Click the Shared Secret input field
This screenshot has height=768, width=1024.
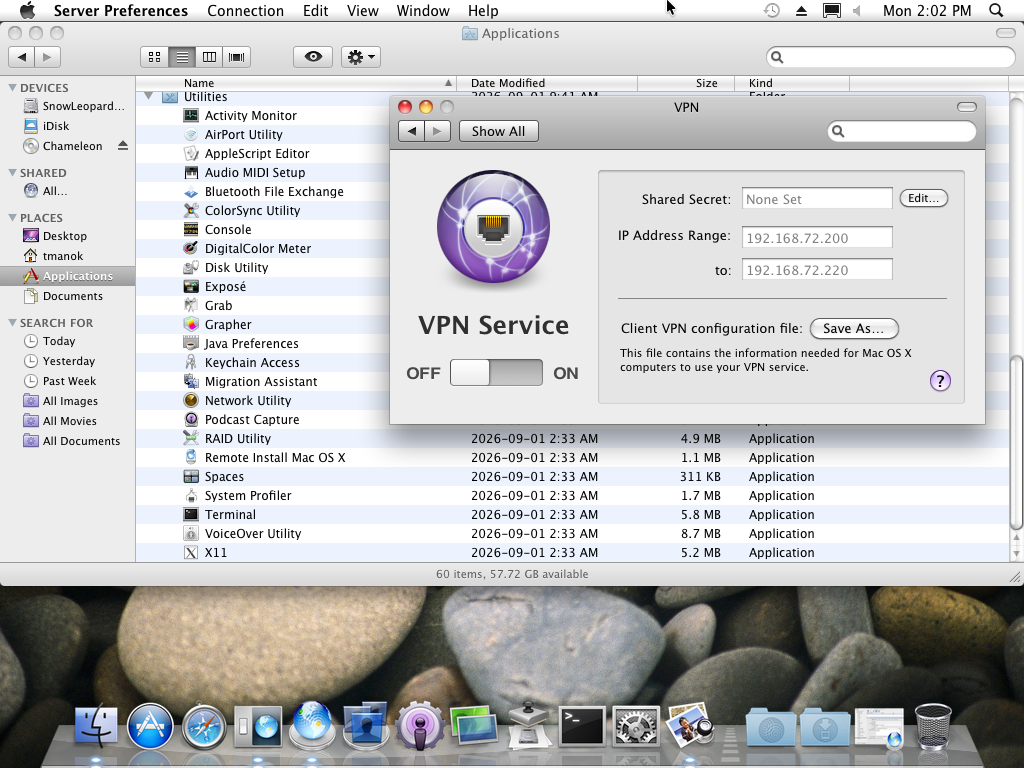click(817, 199)
